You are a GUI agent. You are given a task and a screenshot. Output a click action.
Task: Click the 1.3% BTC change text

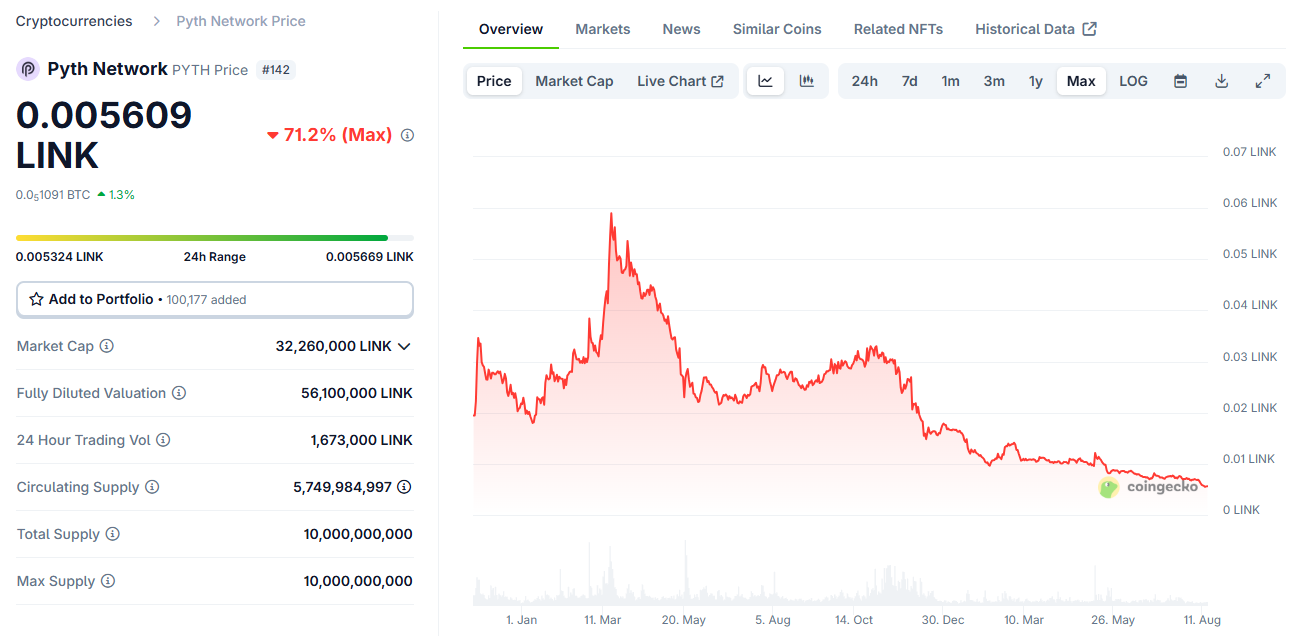[122, 195]
